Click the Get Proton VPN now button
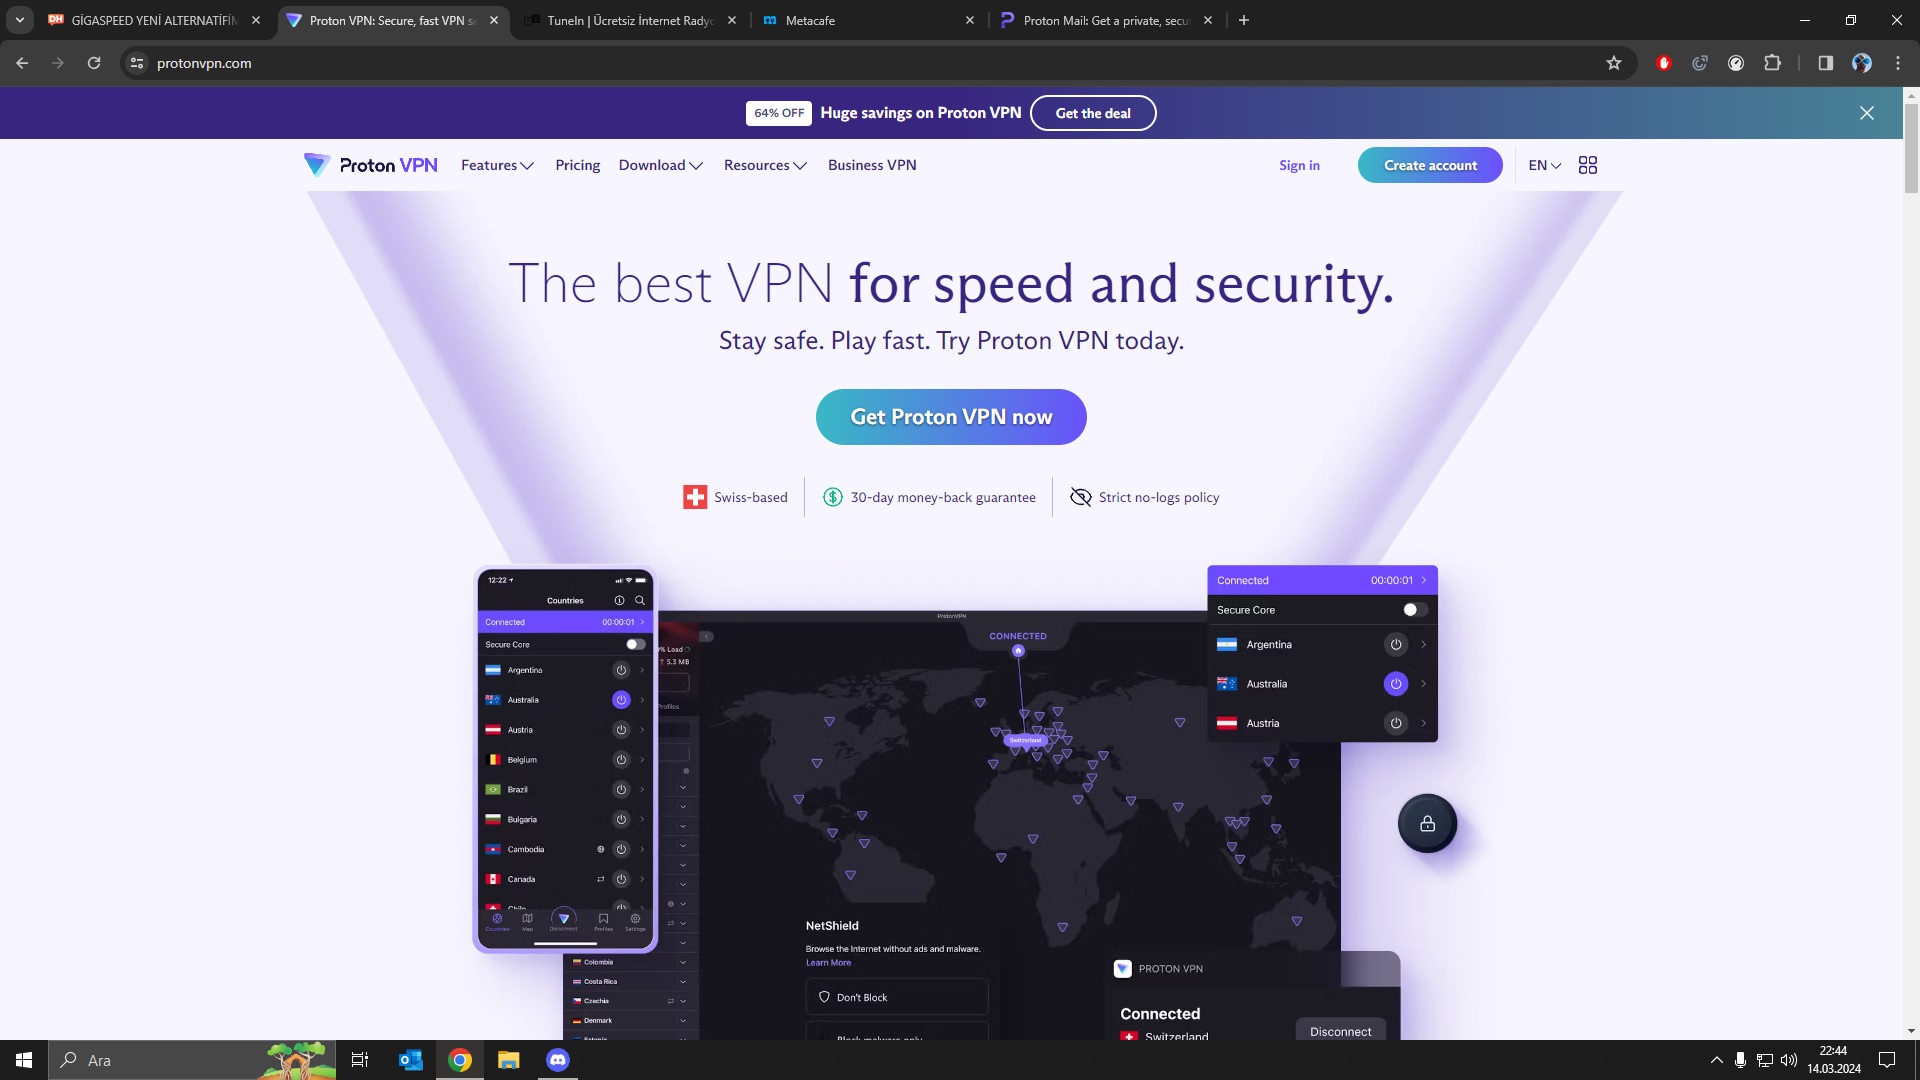 pyautogui.click(x=951, y=417)
